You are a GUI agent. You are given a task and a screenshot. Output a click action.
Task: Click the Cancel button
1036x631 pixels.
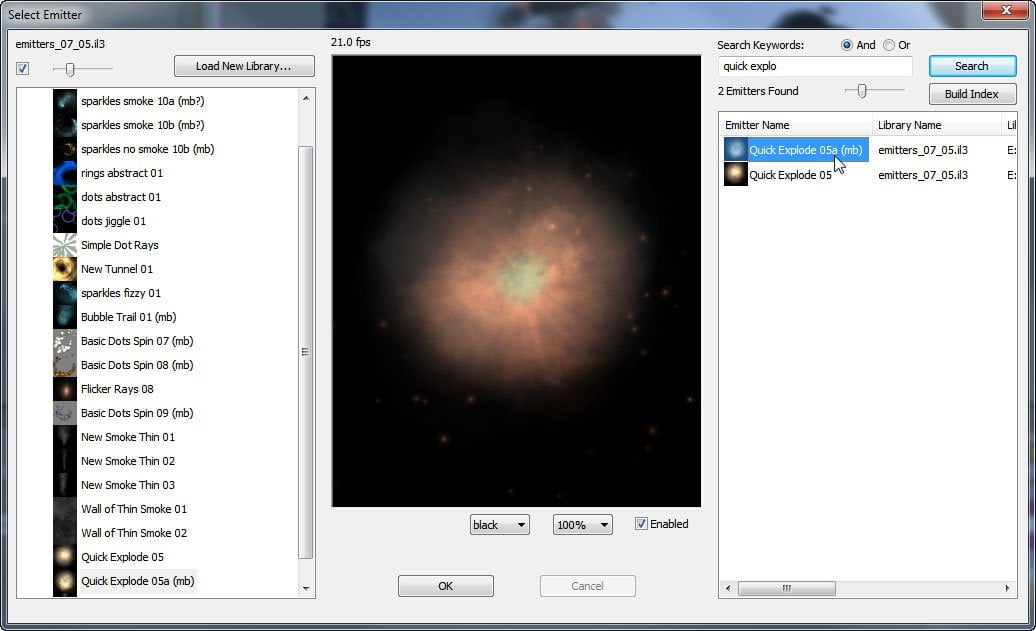click(x=587, y=586)
